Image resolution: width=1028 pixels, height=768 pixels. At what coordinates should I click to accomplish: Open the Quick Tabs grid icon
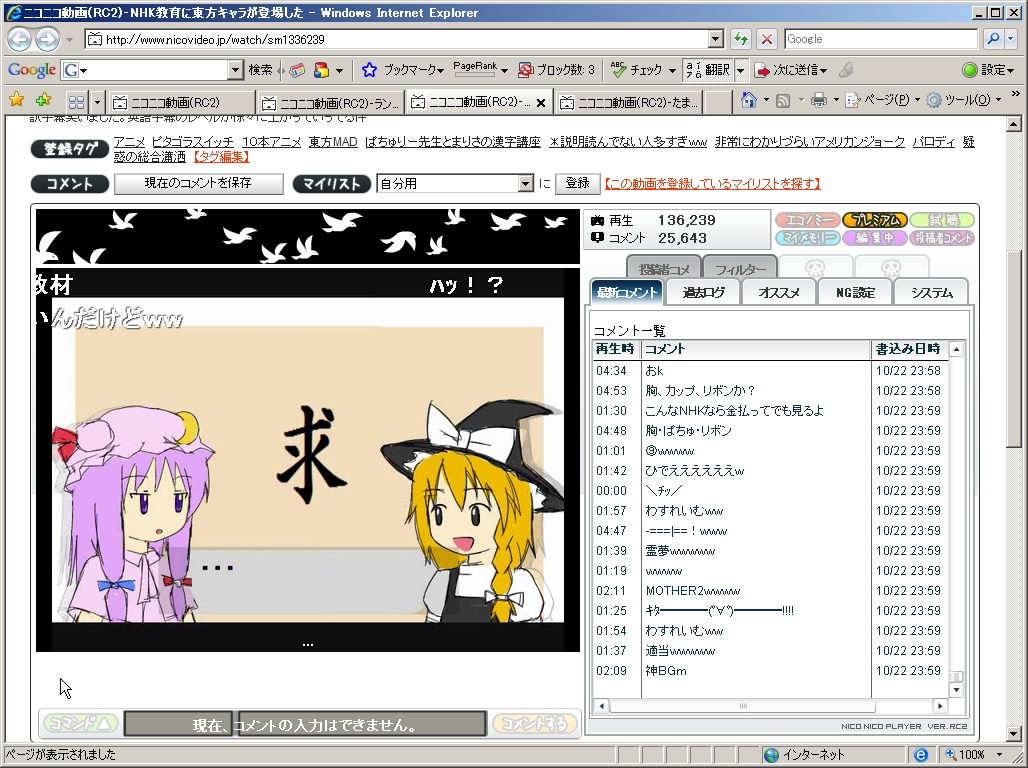pyautogui.click(x=76, y=102)
